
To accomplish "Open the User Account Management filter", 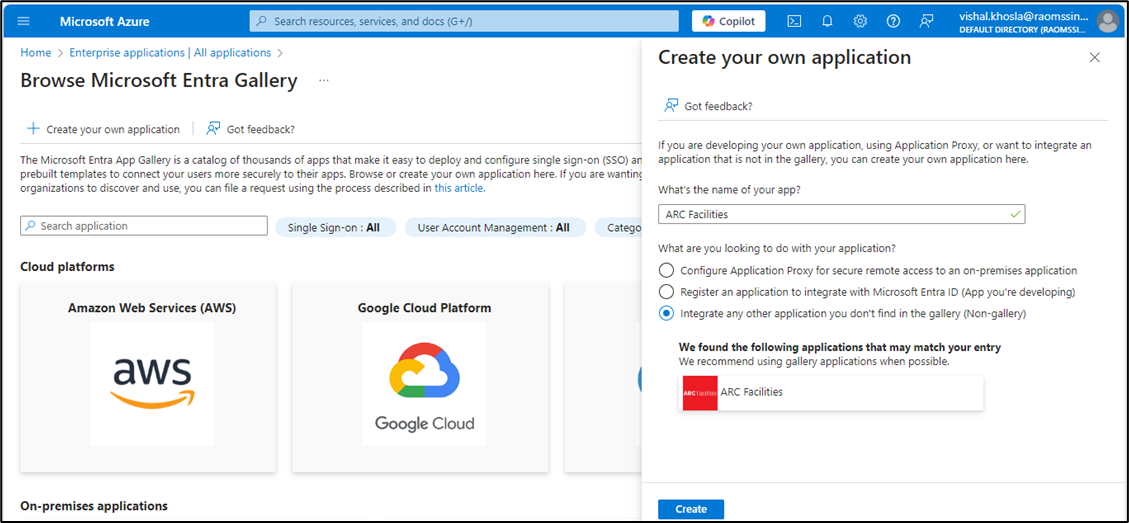I will 494,228.
